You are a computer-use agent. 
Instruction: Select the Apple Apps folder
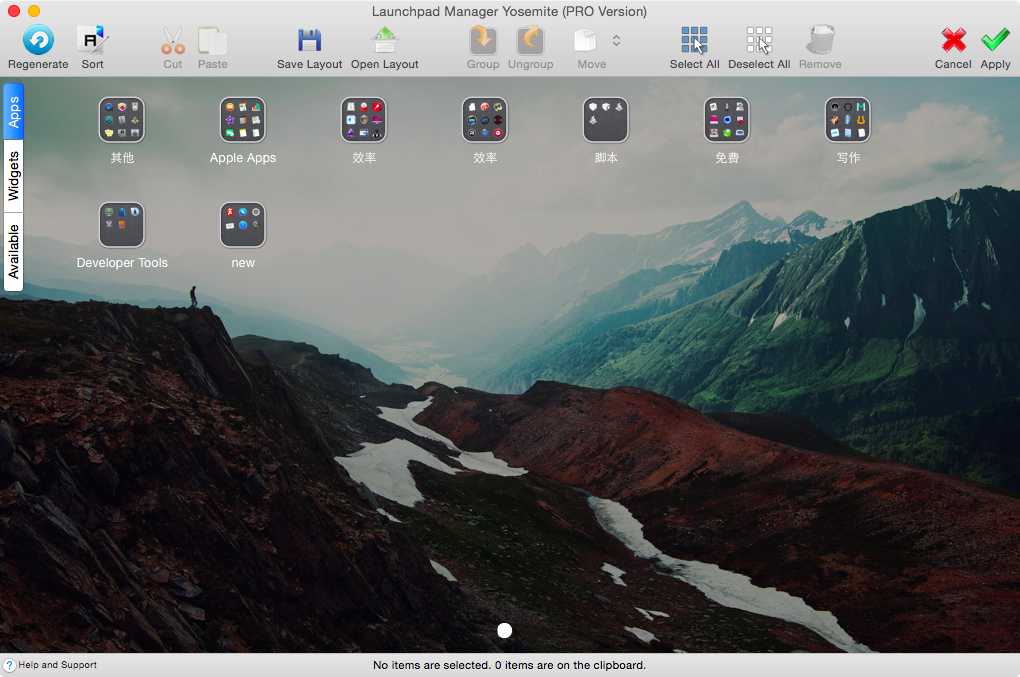[243, 120]
